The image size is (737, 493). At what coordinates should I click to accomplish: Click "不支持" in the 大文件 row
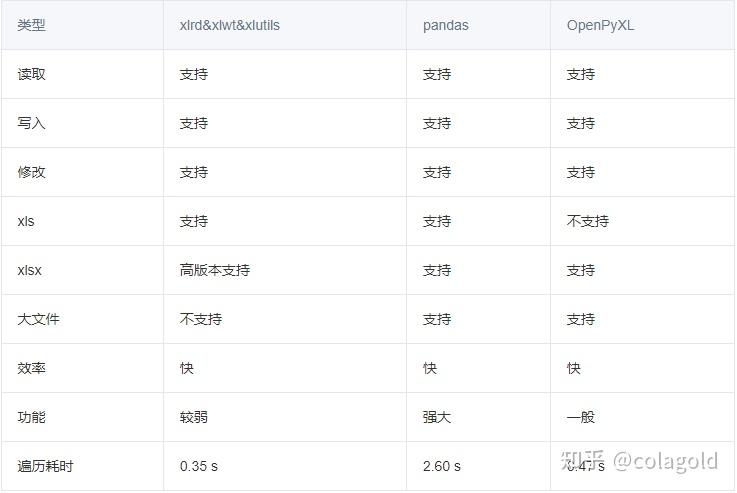tap(200, 319)
